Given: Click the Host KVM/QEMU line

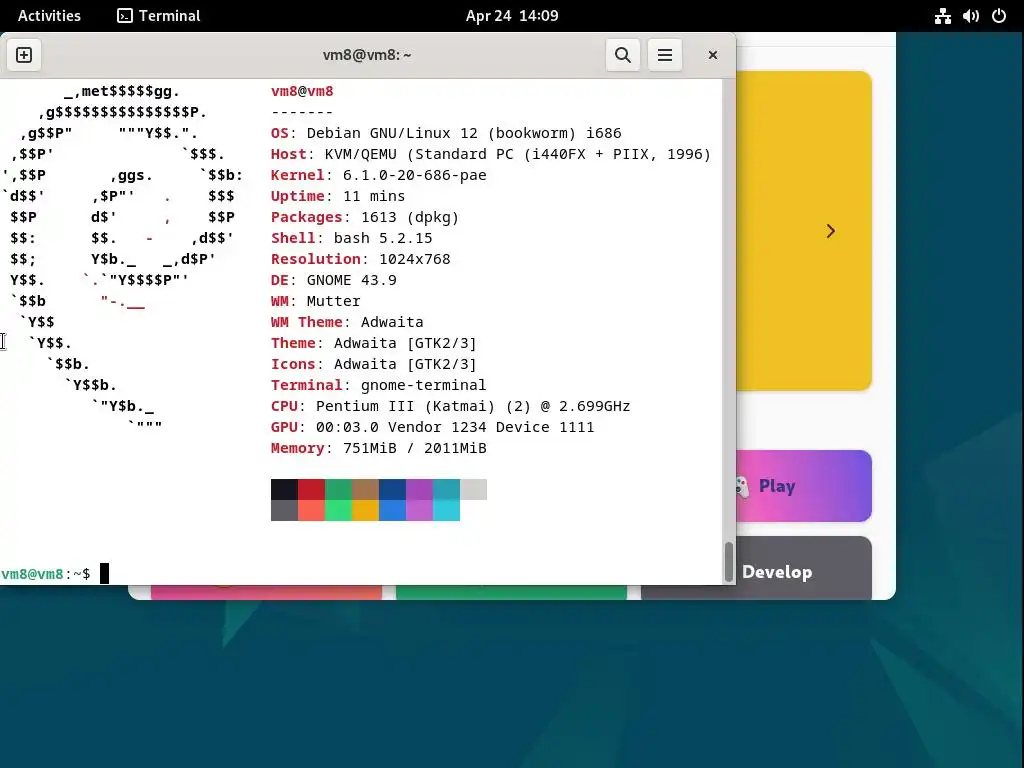Looking at the screenshot, I should tap(490, 154).
